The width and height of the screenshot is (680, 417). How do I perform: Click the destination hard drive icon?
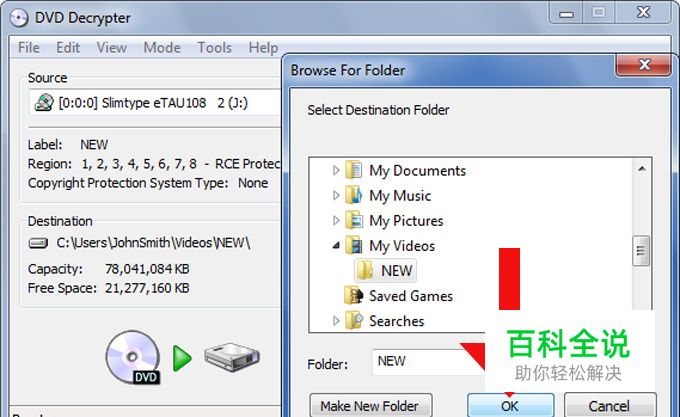[38, 243]
